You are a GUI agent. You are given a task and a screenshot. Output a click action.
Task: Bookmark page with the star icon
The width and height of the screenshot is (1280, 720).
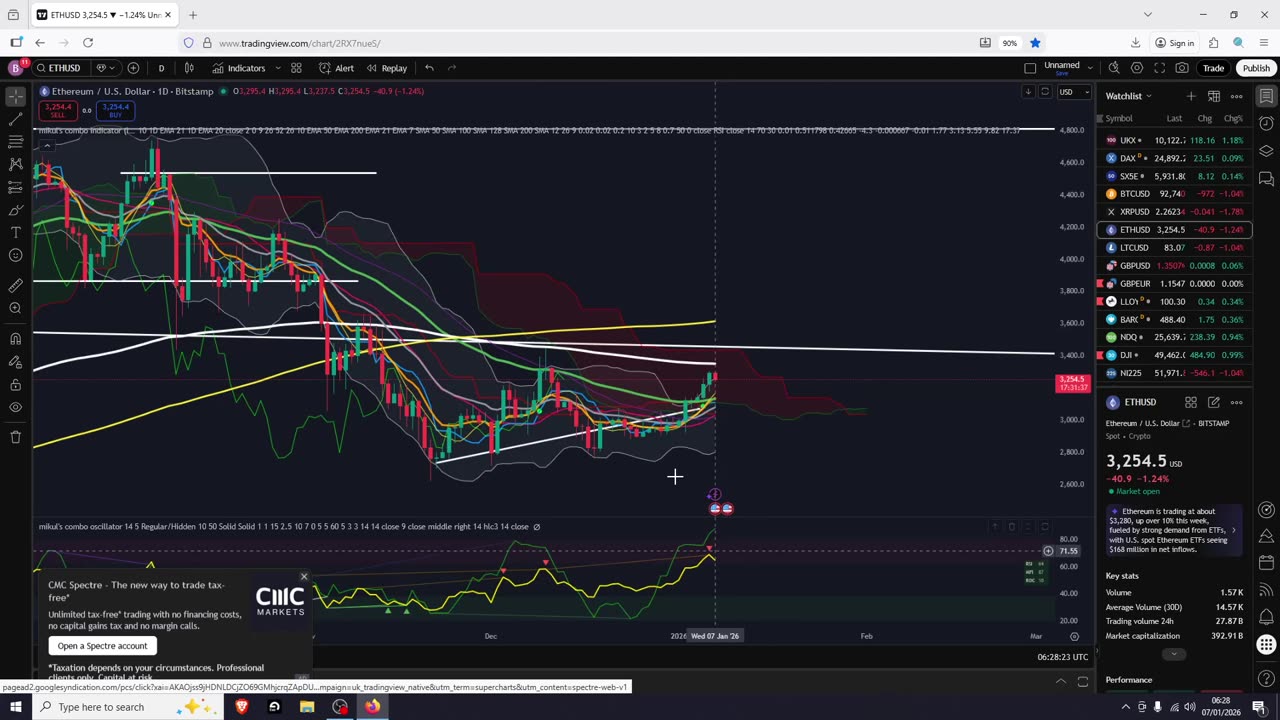(1035, 43)
